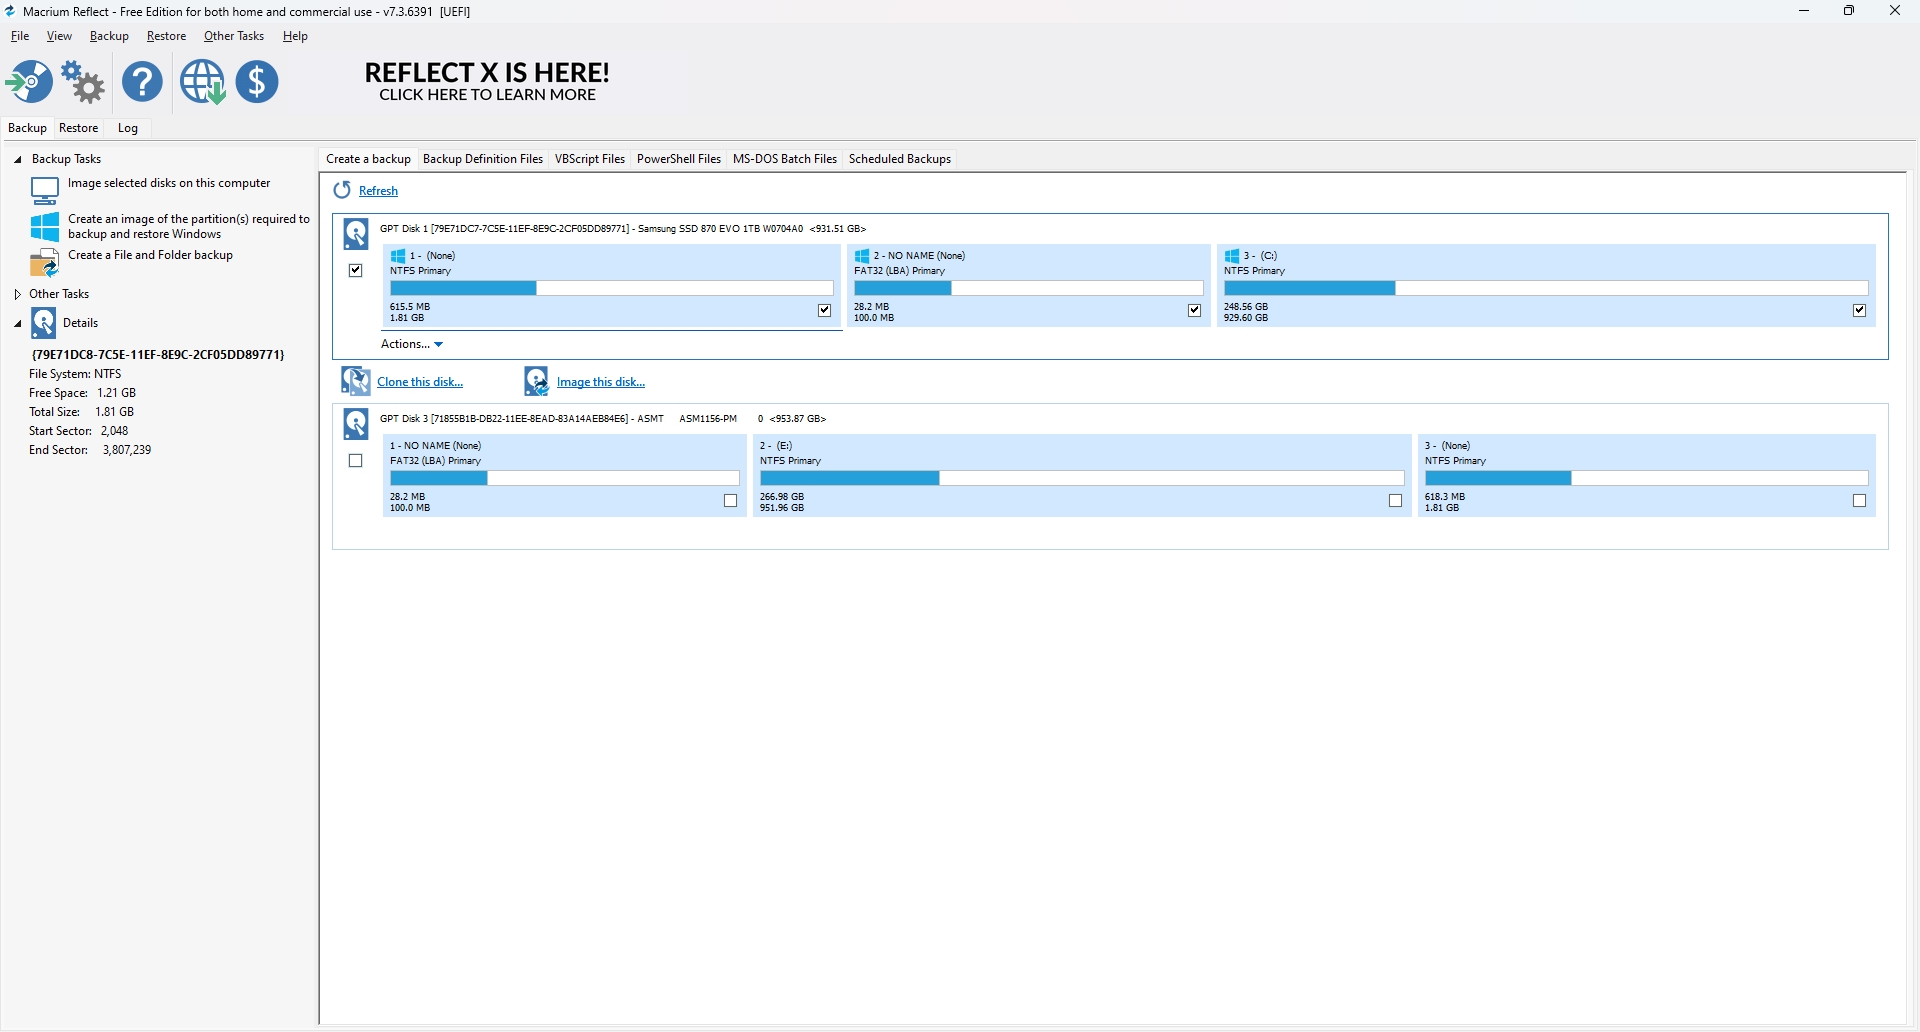Switch to the Restore tab under toolbar
This screenshot has width=1920, height=1032.
pyautogui.click(x=78, y=128)
